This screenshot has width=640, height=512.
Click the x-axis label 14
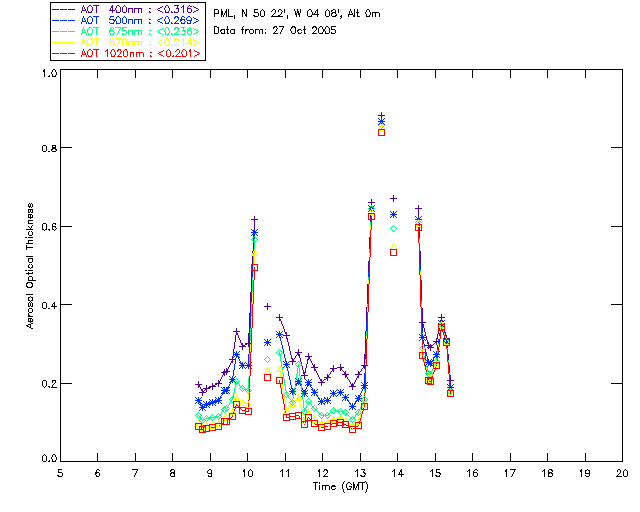pyautogui.click(x=398, y=473)
